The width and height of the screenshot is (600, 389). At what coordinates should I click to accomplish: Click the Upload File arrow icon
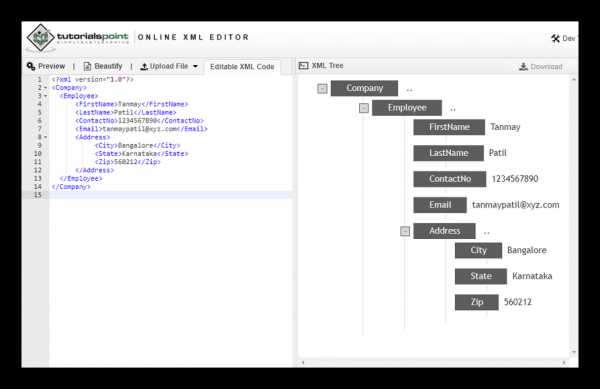coord(144,67)
